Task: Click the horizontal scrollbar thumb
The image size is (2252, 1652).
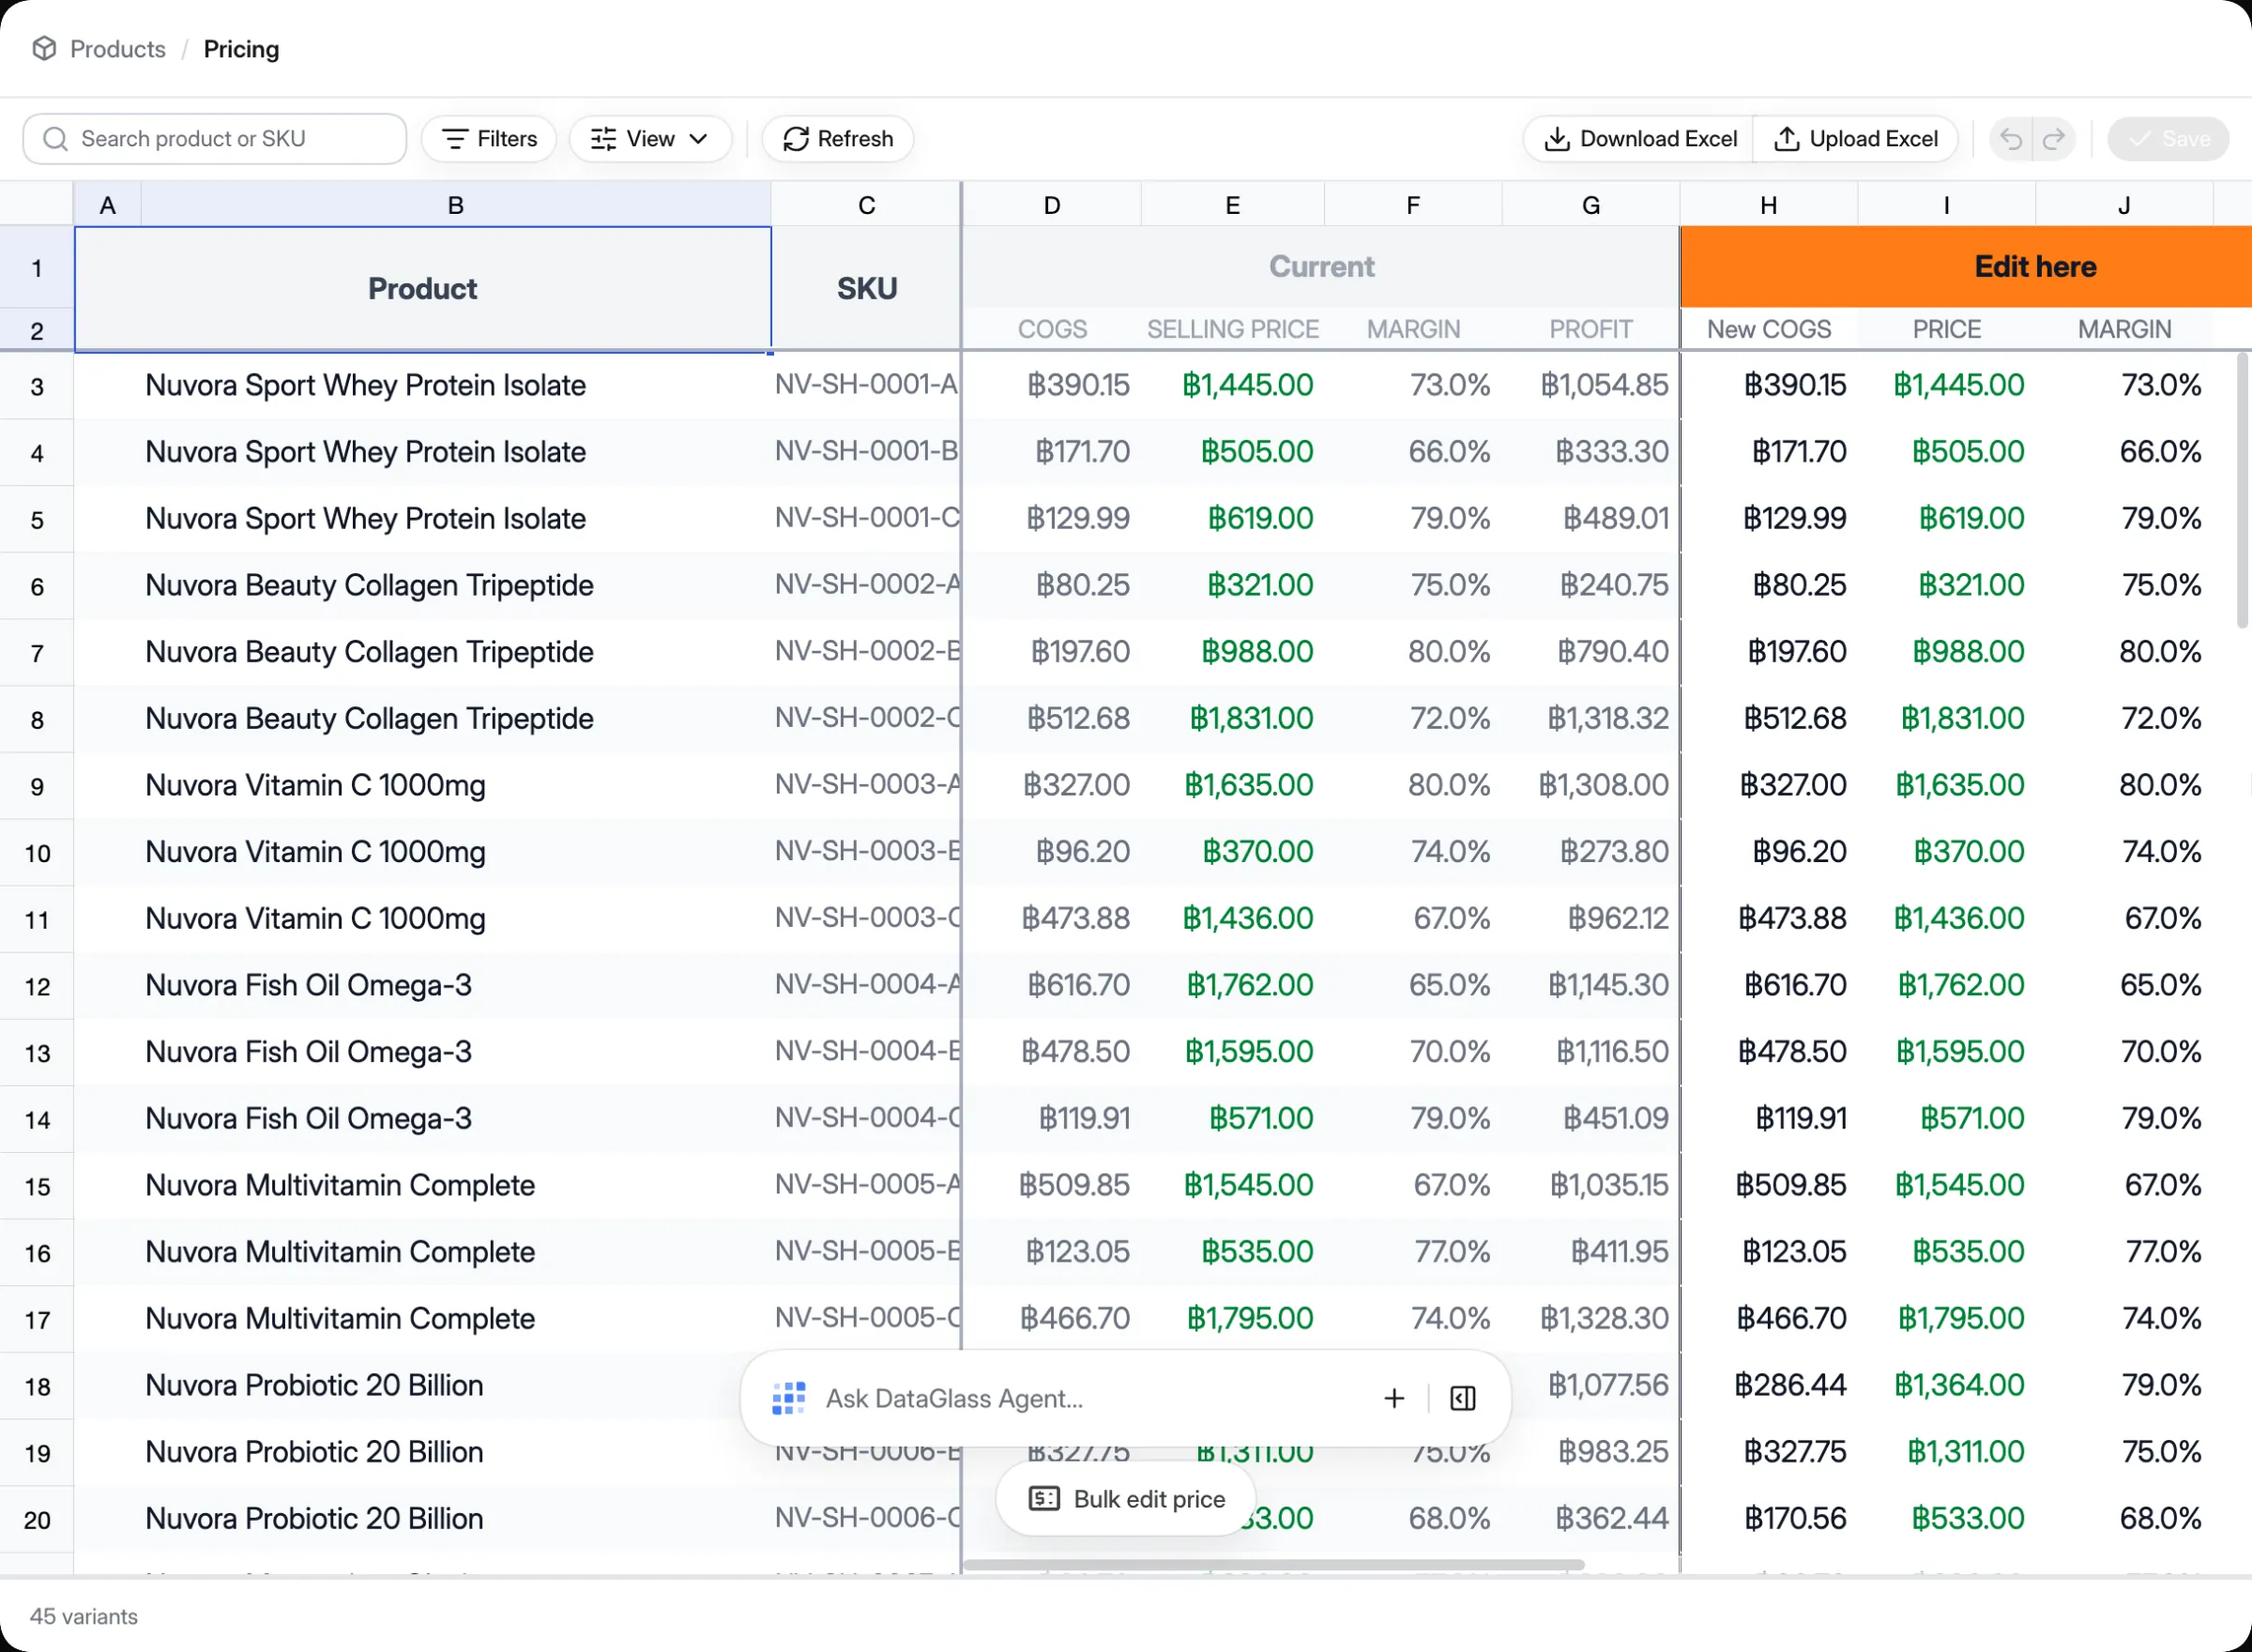Action: 1273,1565
